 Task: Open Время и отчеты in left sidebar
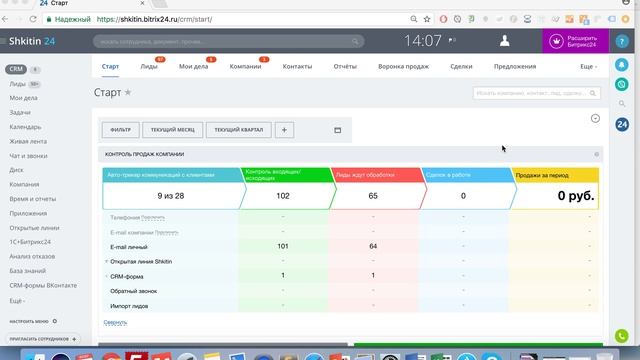point(33,199)
